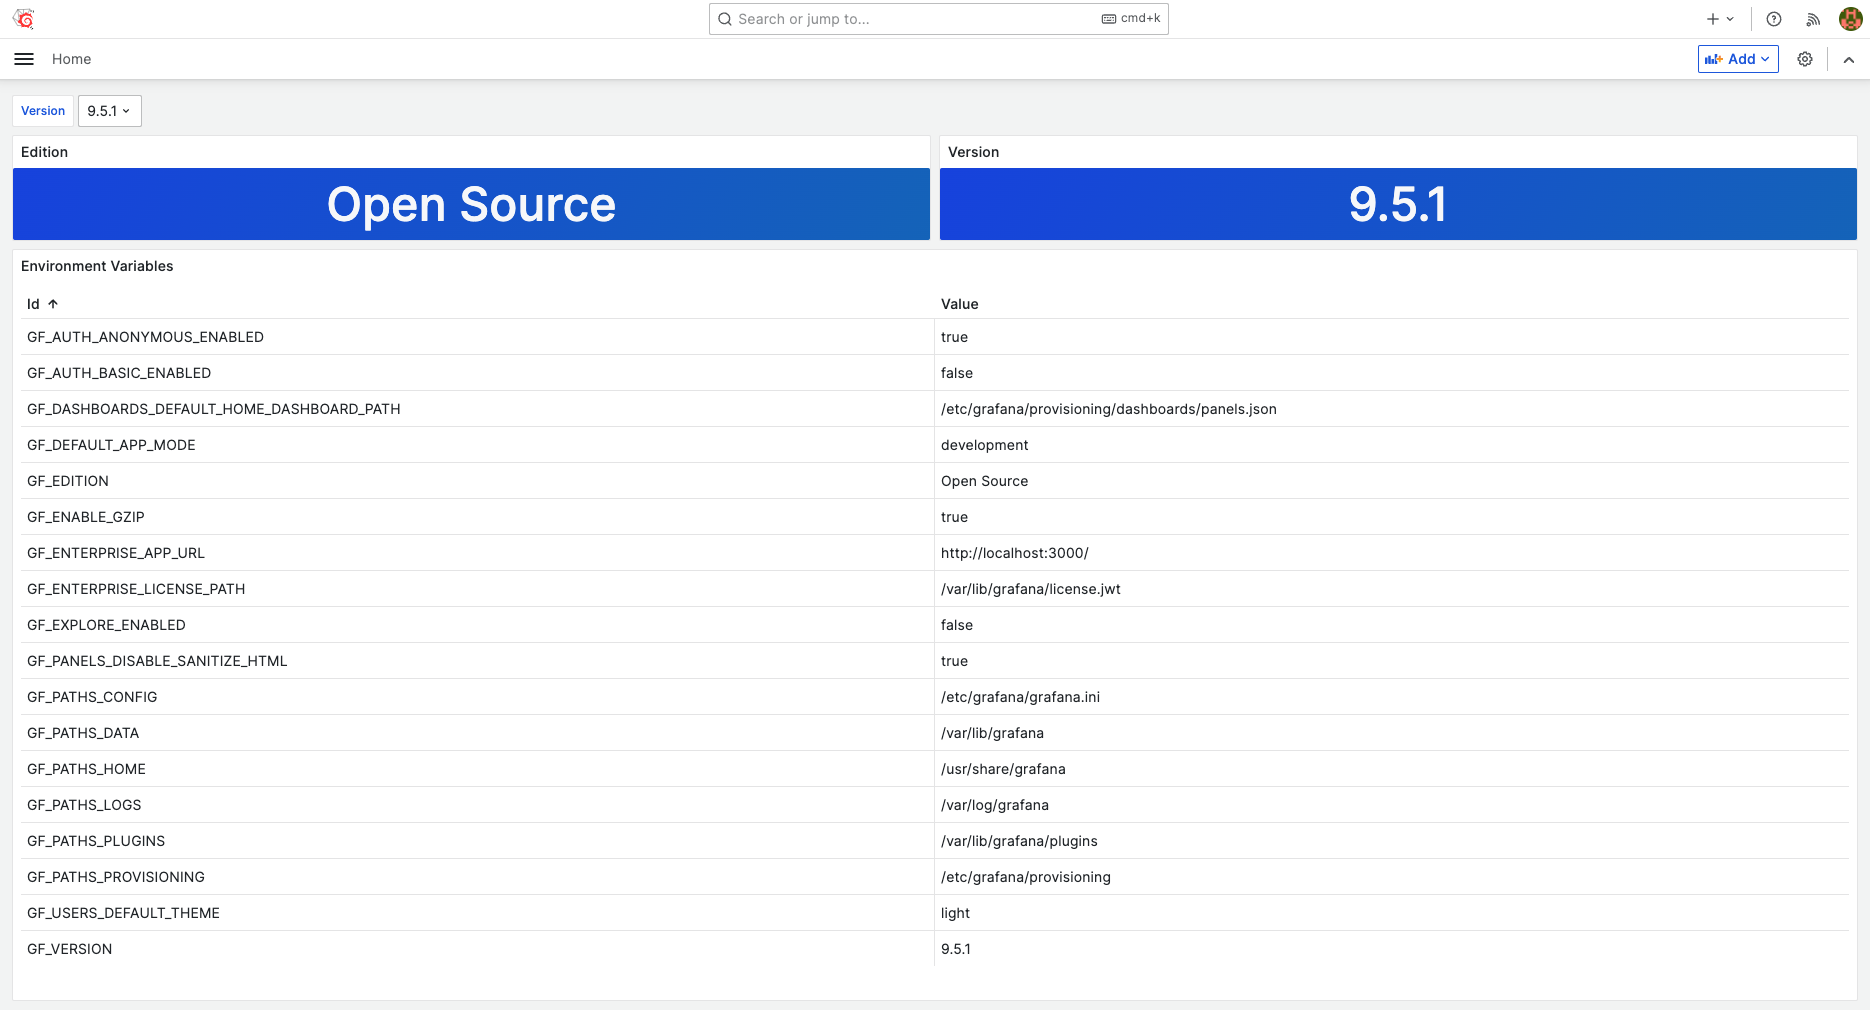This screenshot has height=1010, width=1870.
Task: Open the 9.5.1 version variable dropdown
Action: 110,111
